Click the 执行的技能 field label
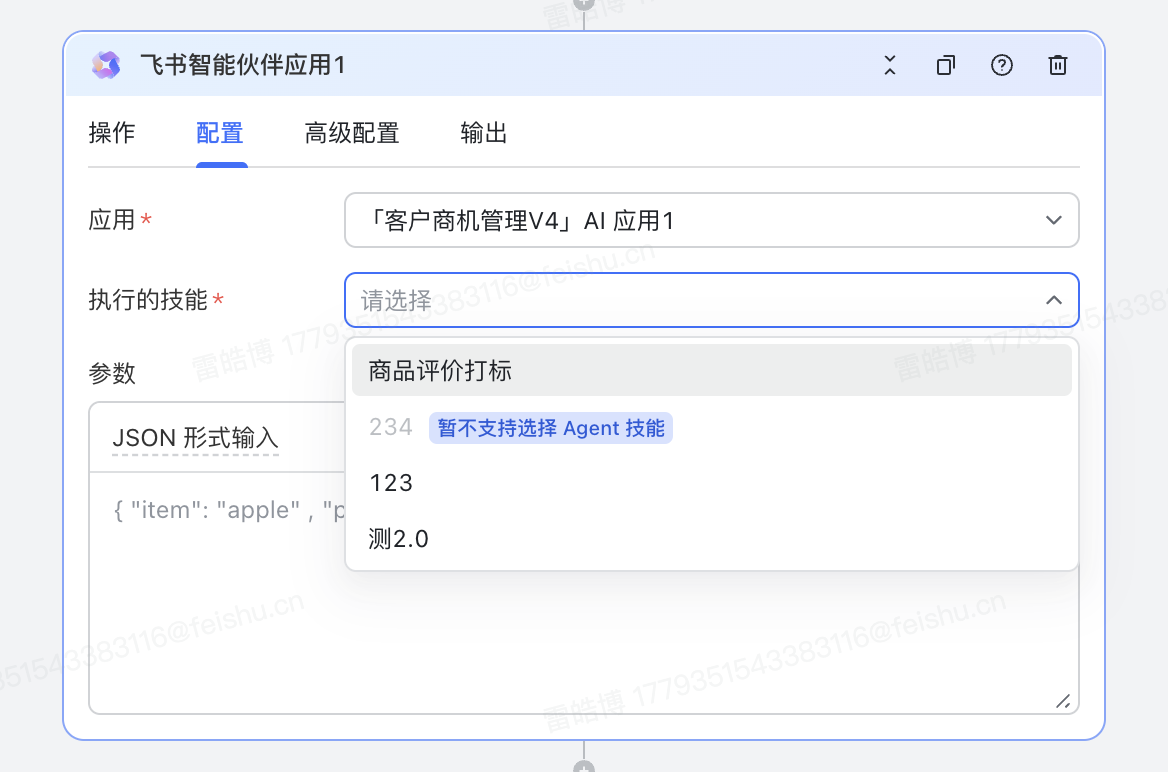Screen dimensions: 1168x772 (x=147, y=300)
